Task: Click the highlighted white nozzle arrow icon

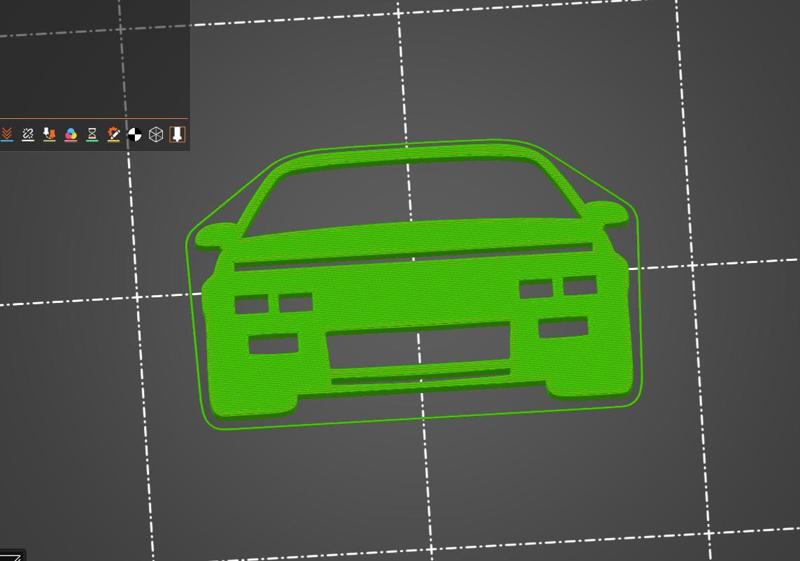Action: [177, 134]
